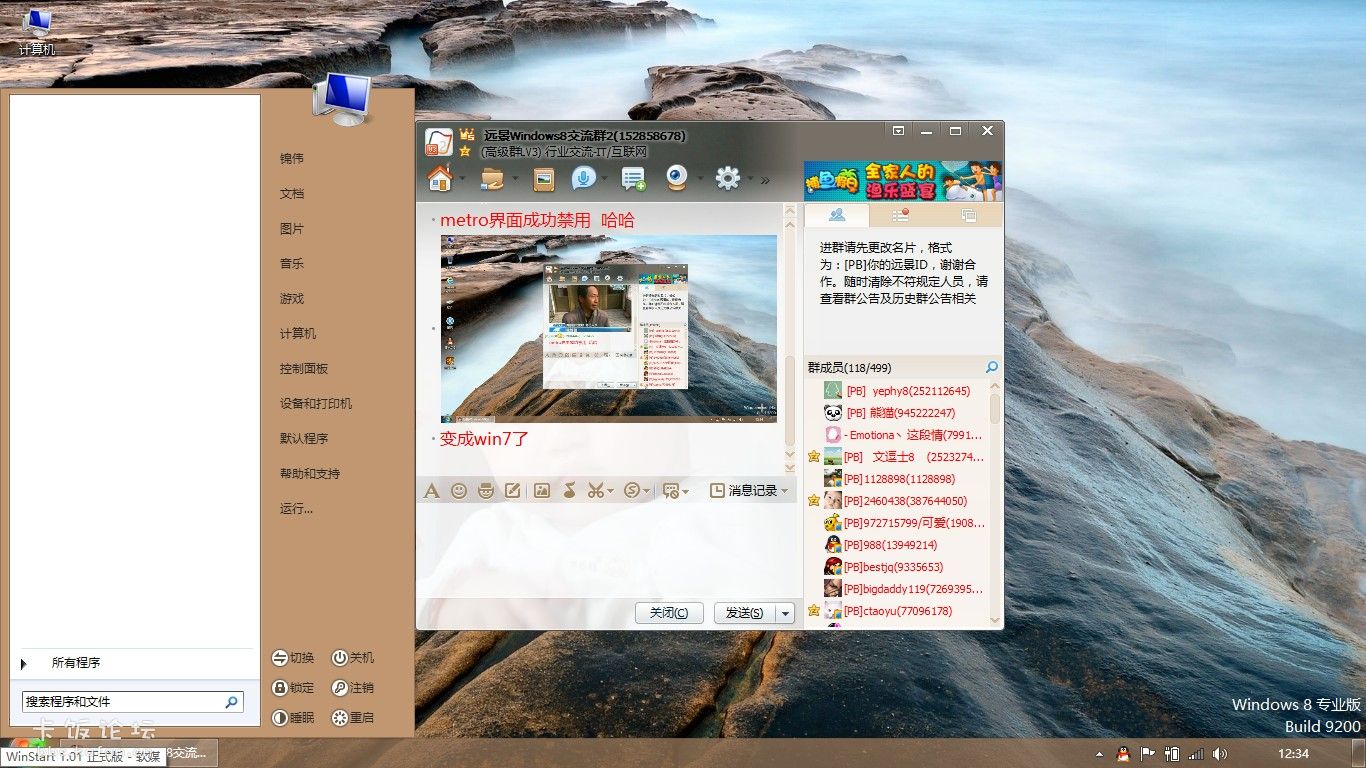The width and height of the screenshot is (1366, 768).
Task: Open the font formatting 'A' tool
Action: pos(431,491)
